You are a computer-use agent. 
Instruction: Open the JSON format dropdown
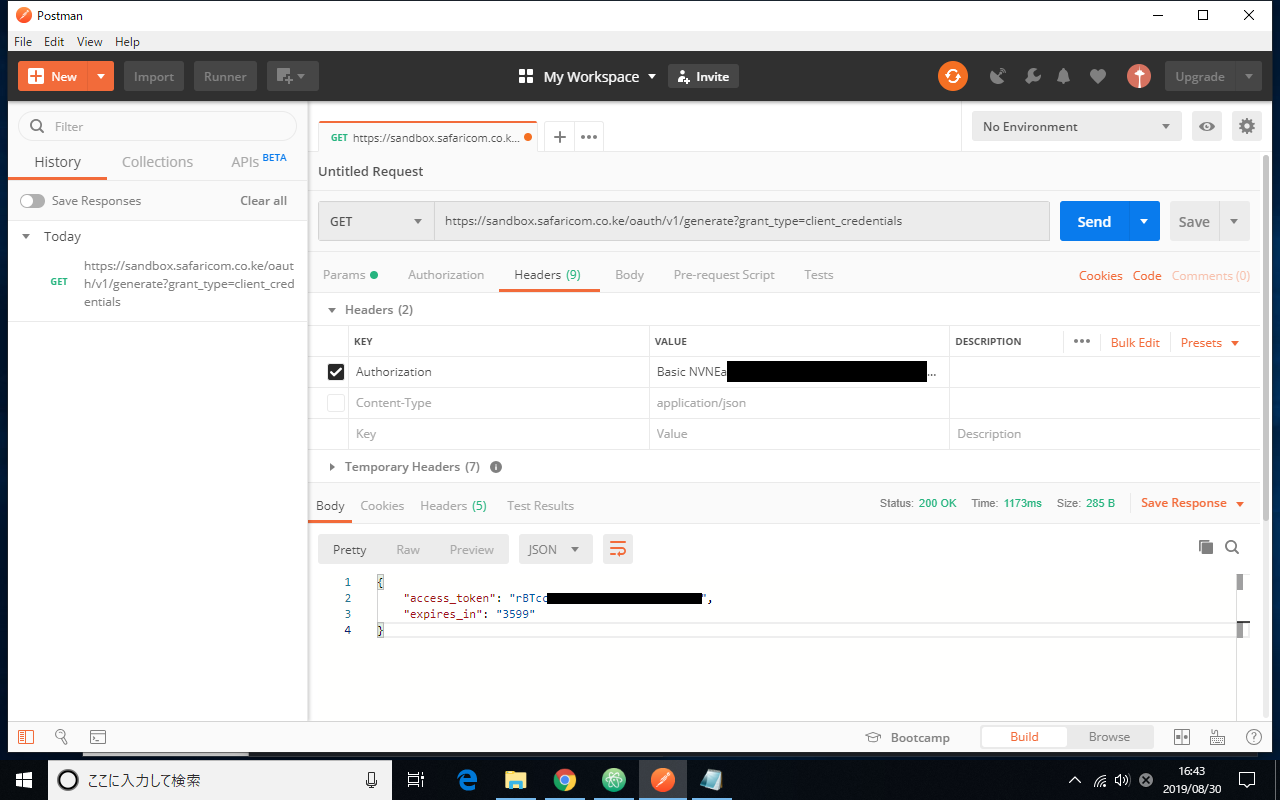555,549
